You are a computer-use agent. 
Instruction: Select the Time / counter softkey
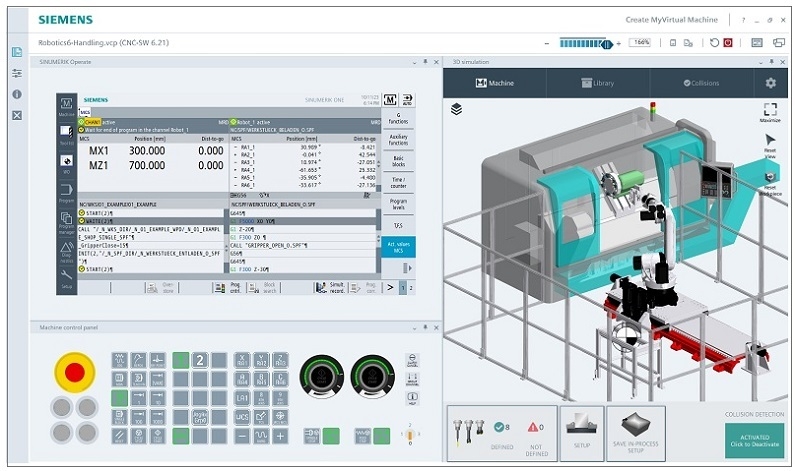point(399,183)
